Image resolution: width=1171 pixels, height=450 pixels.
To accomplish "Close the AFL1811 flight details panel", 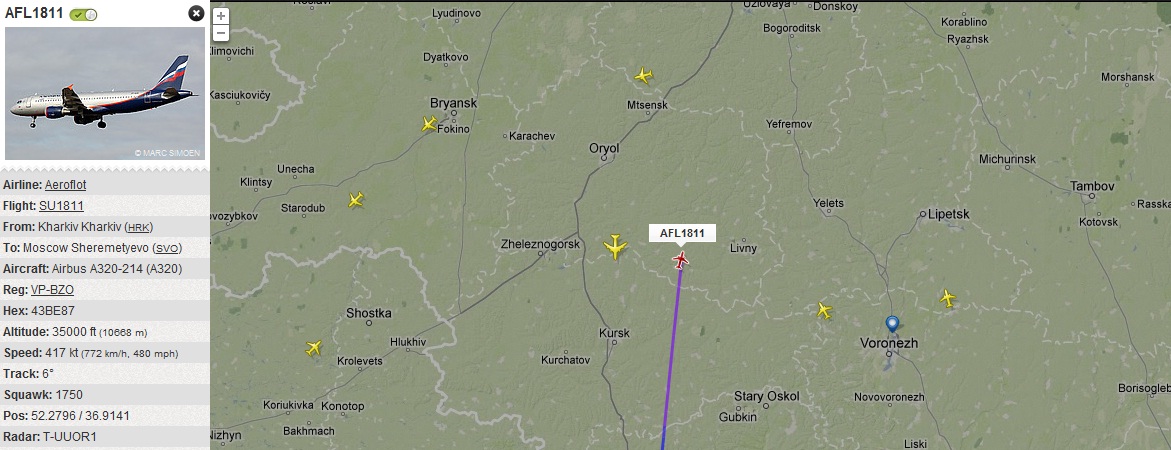I will click(x=196, y=13).
